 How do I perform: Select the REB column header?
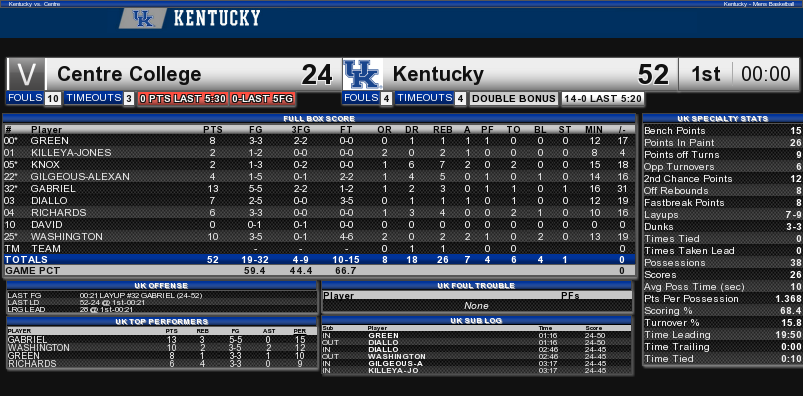pos(443,130)
